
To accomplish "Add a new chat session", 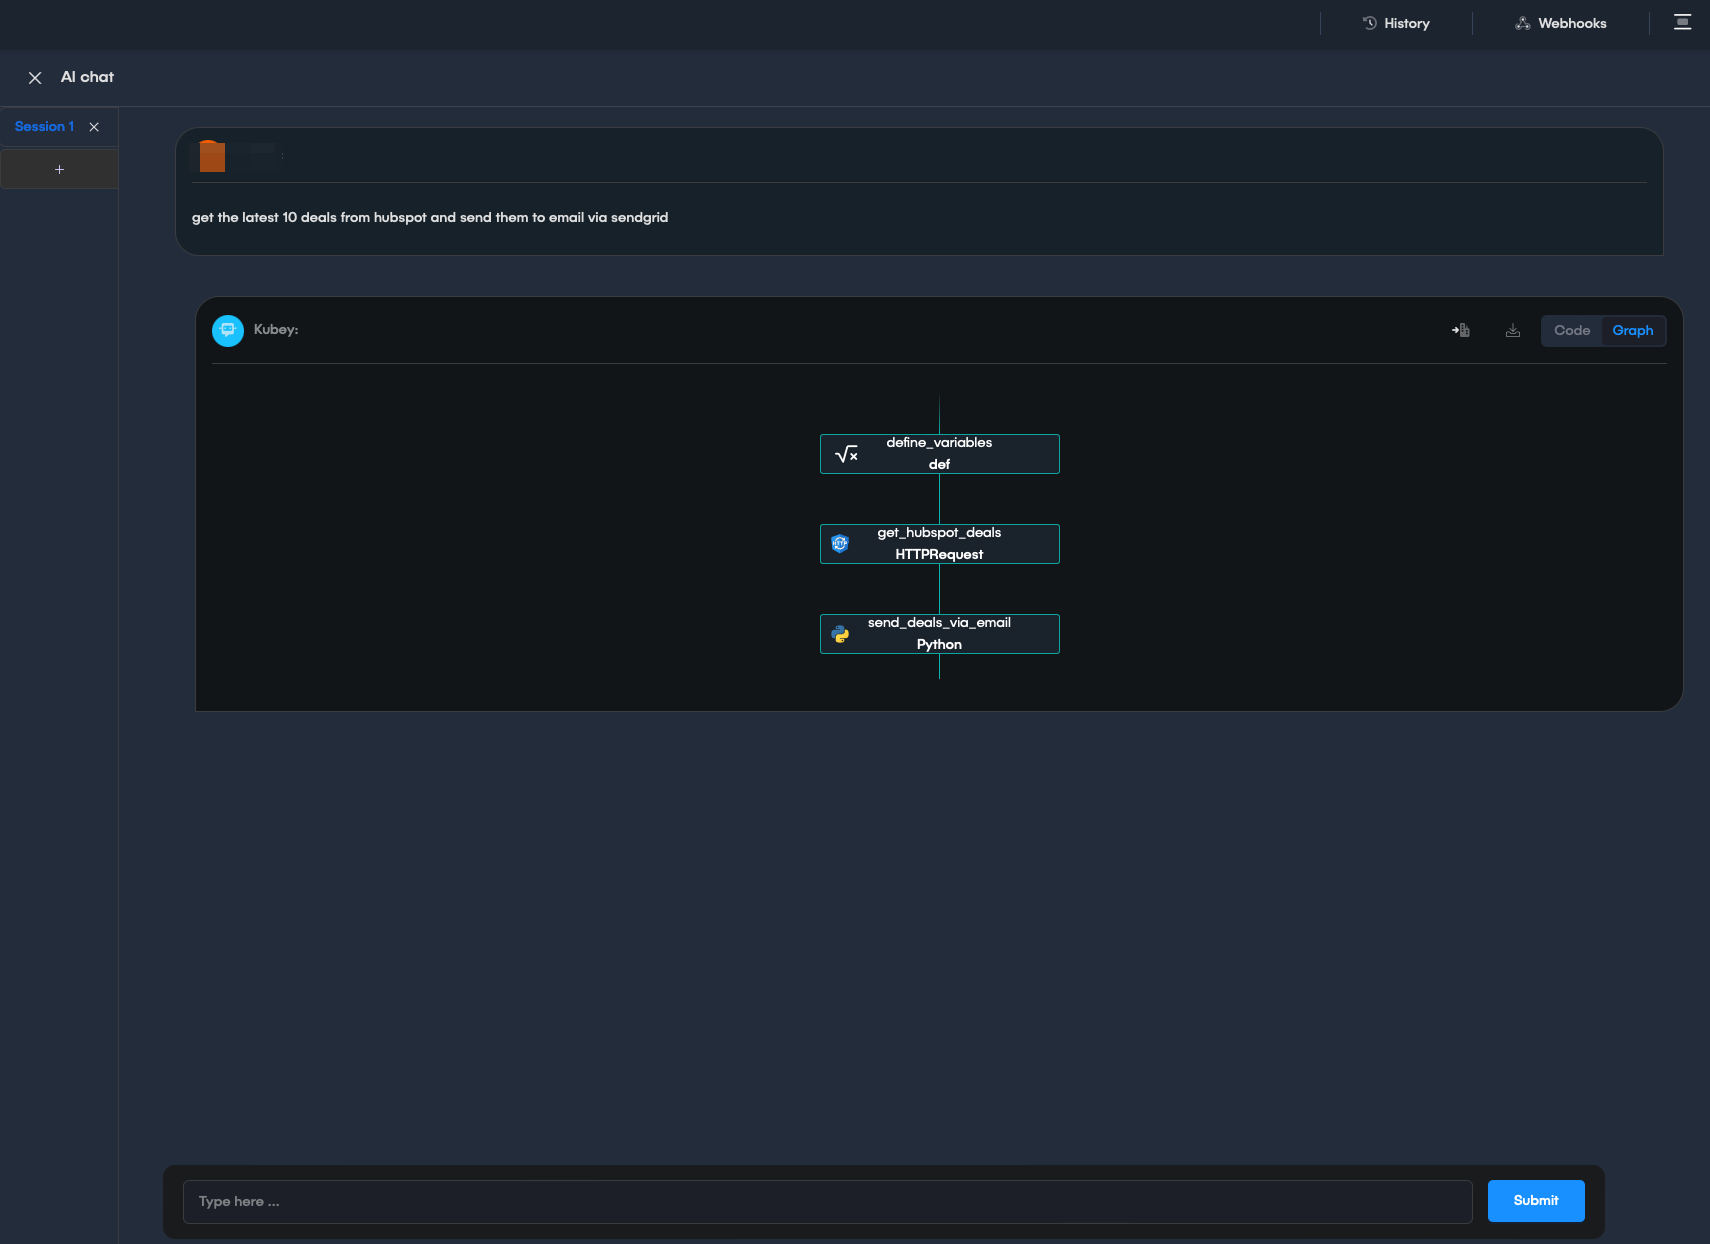I will [x=59, y=169].
